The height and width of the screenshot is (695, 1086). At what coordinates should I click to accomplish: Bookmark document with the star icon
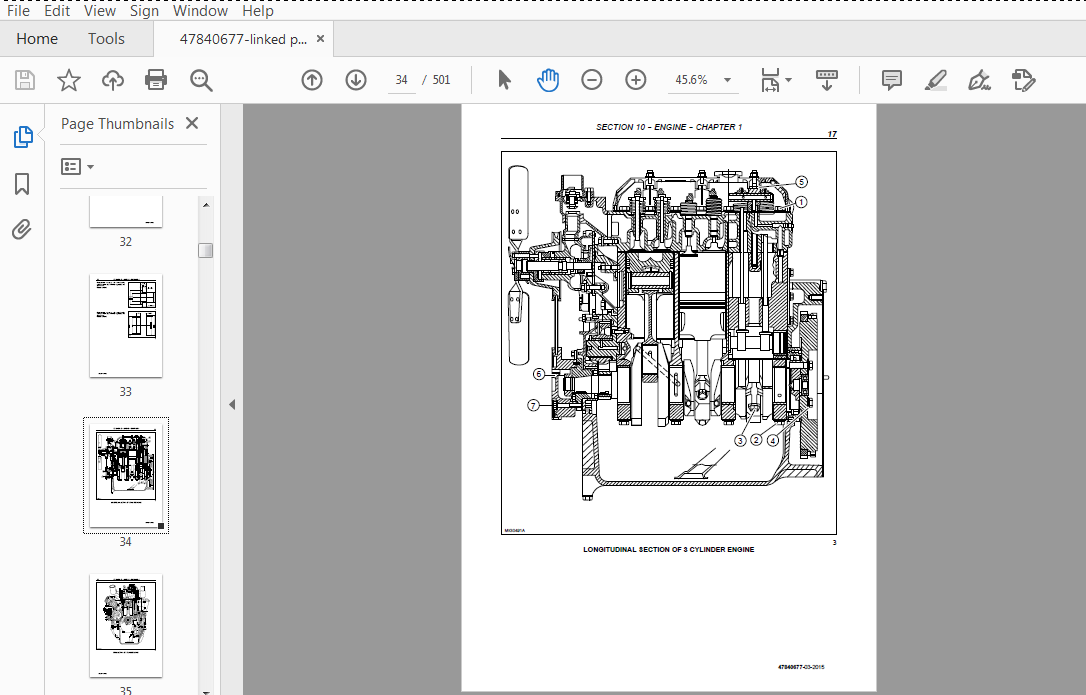69,80
